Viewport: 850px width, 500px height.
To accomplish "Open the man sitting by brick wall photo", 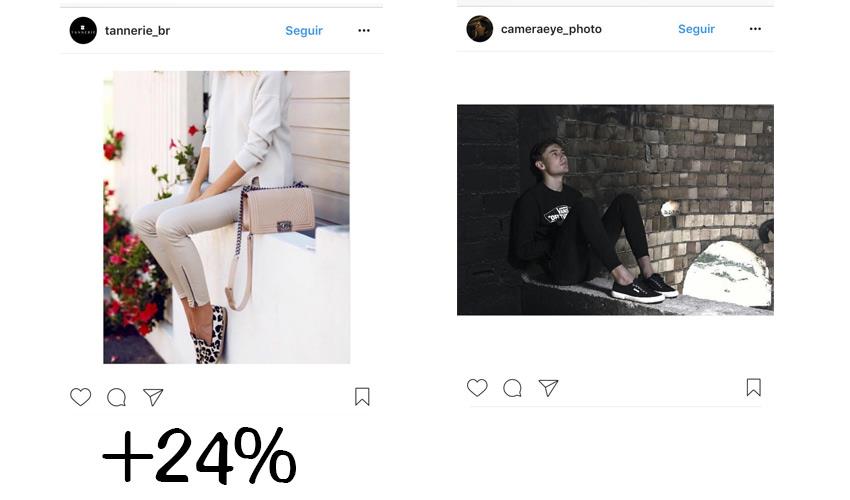I will (x=615, y=210).
